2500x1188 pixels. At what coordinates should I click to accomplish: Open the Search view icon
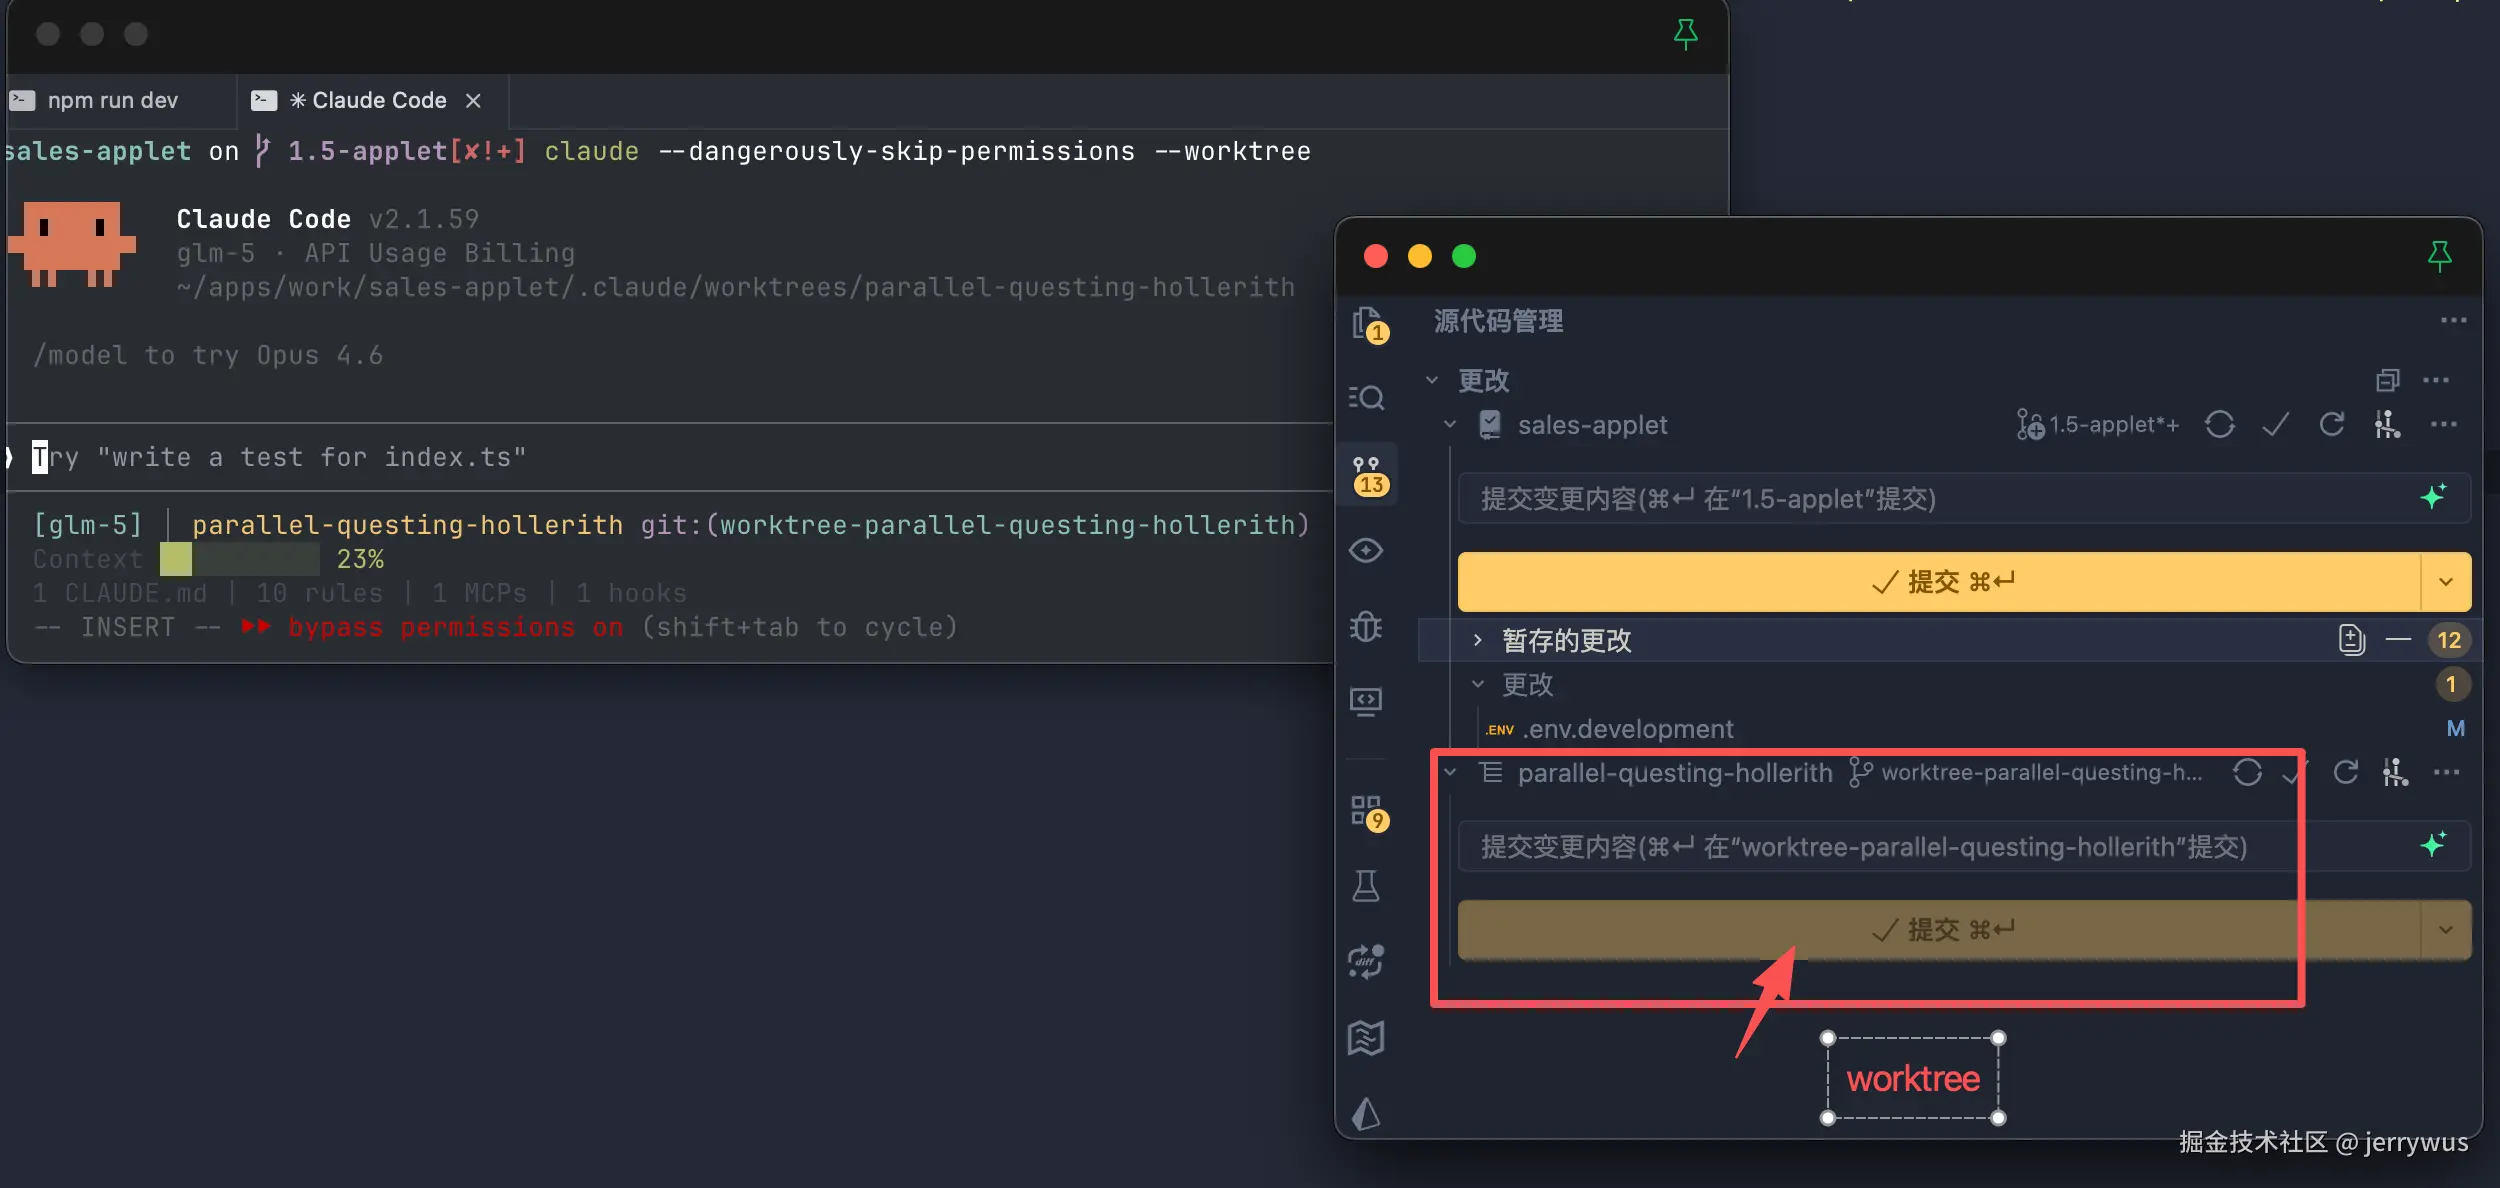point(1367,397)
